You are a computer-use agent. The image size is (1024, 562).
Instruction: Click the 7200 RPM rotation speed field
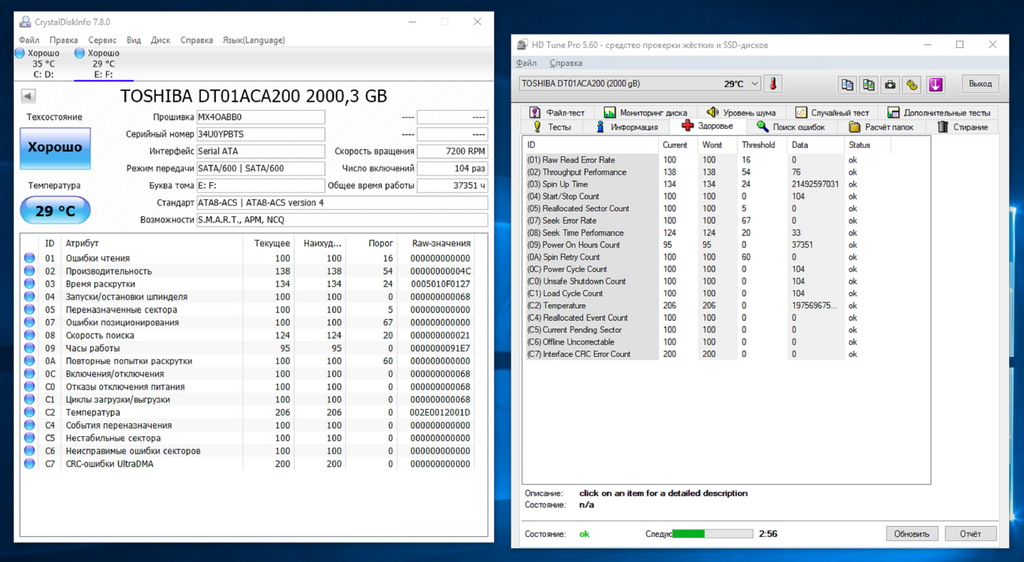click(453, 151)
